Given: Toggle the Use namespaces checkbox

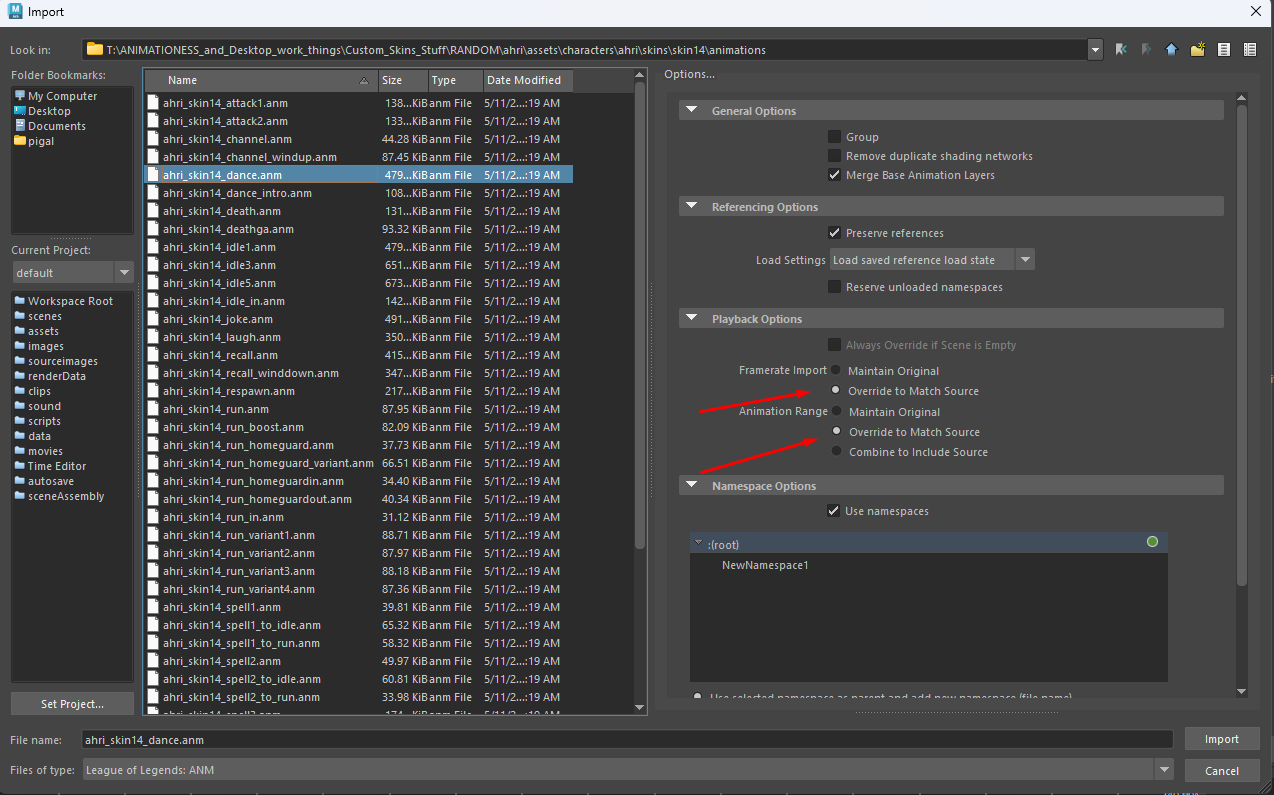Looking at the screenshot, I should pyautogui.click(x=834, y=511).
